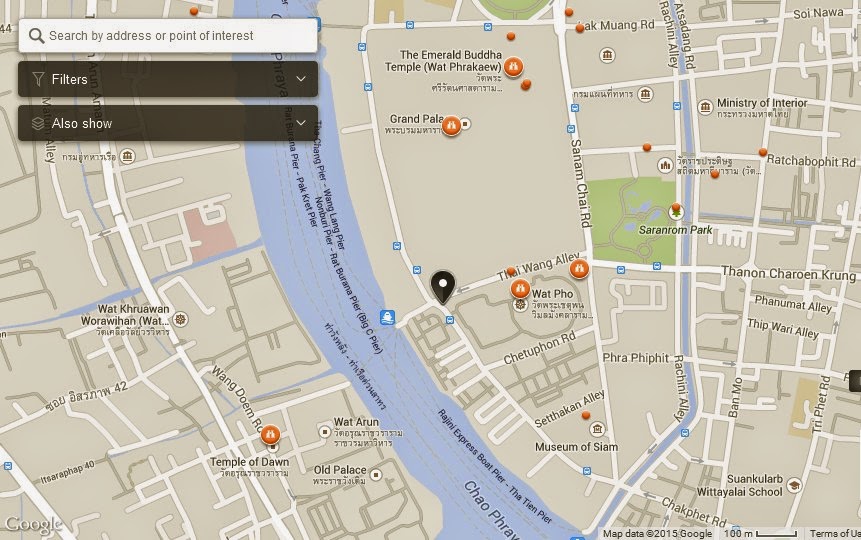The width and height of the screenshot is (861, 540).
Task: Click the Museum of Siam icon
Action: coord(597,428)
